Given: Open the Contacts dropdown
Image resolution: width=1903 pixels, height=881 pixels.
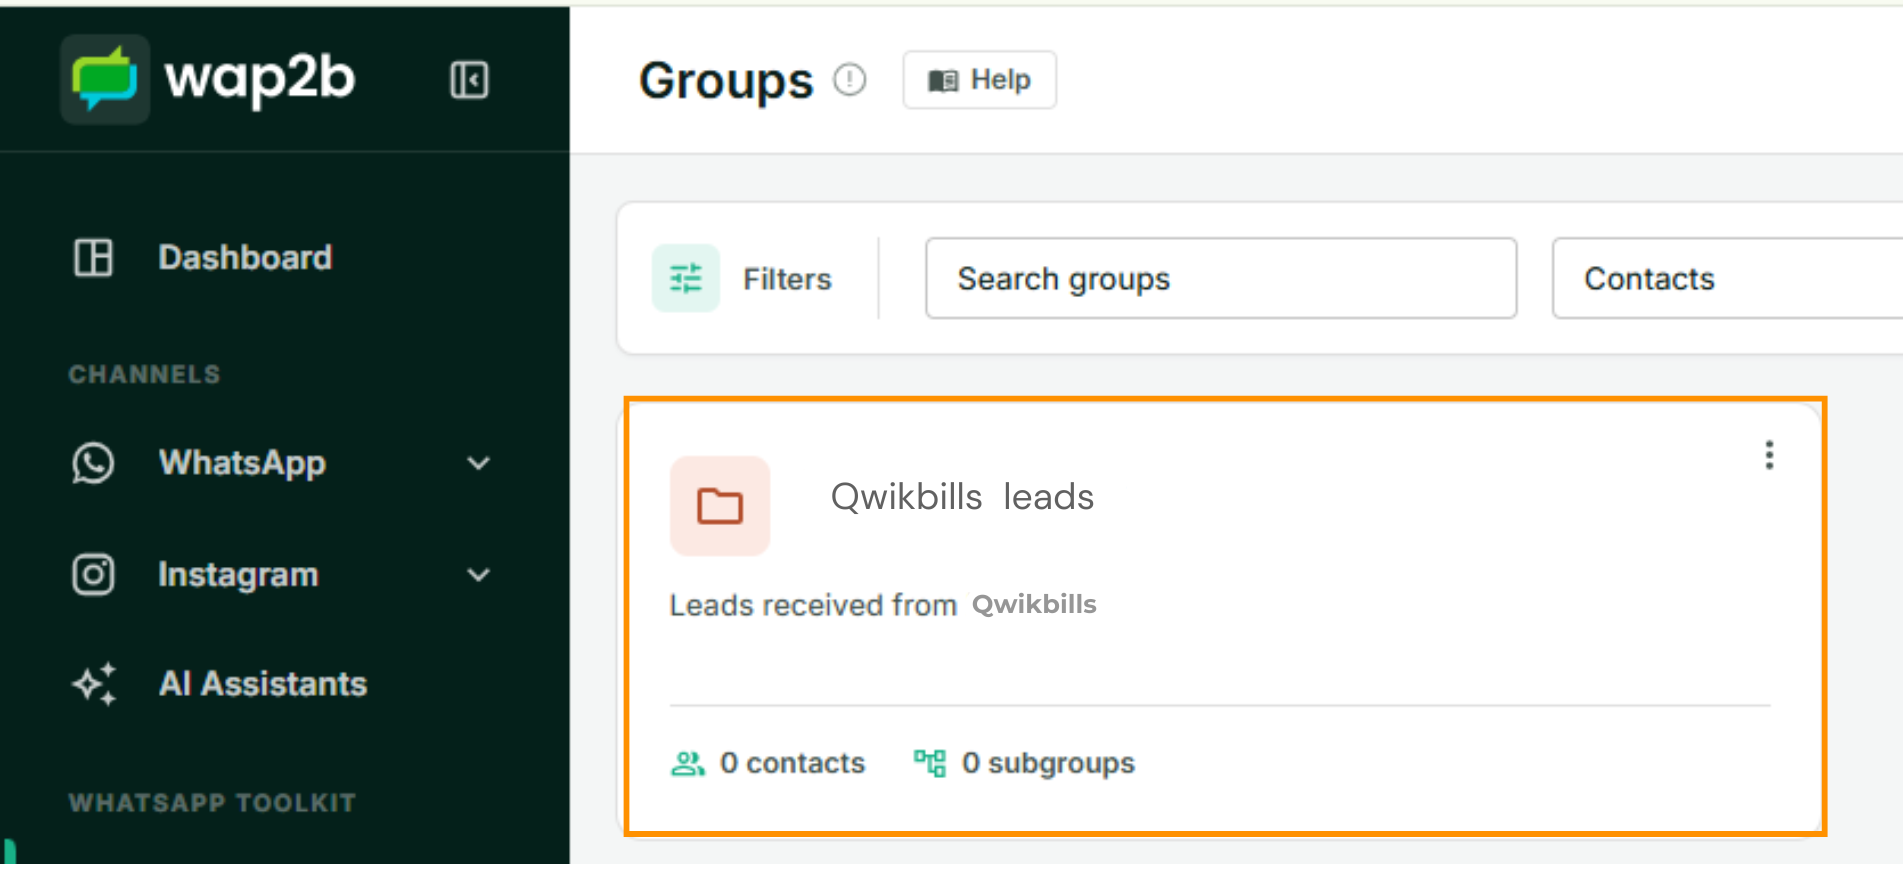Looking at the screenshot, I should pos(1727,278).
